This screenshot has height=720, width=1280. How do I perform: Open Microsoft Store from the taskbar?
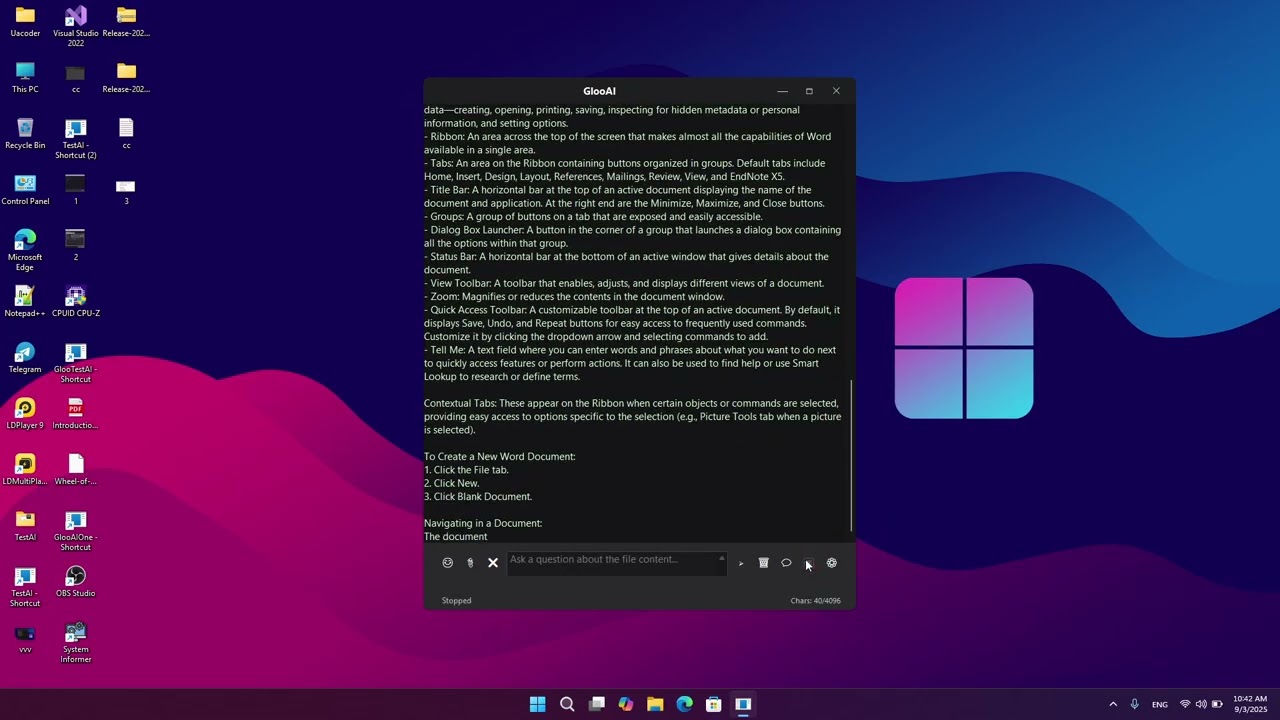tap(714, 705)
